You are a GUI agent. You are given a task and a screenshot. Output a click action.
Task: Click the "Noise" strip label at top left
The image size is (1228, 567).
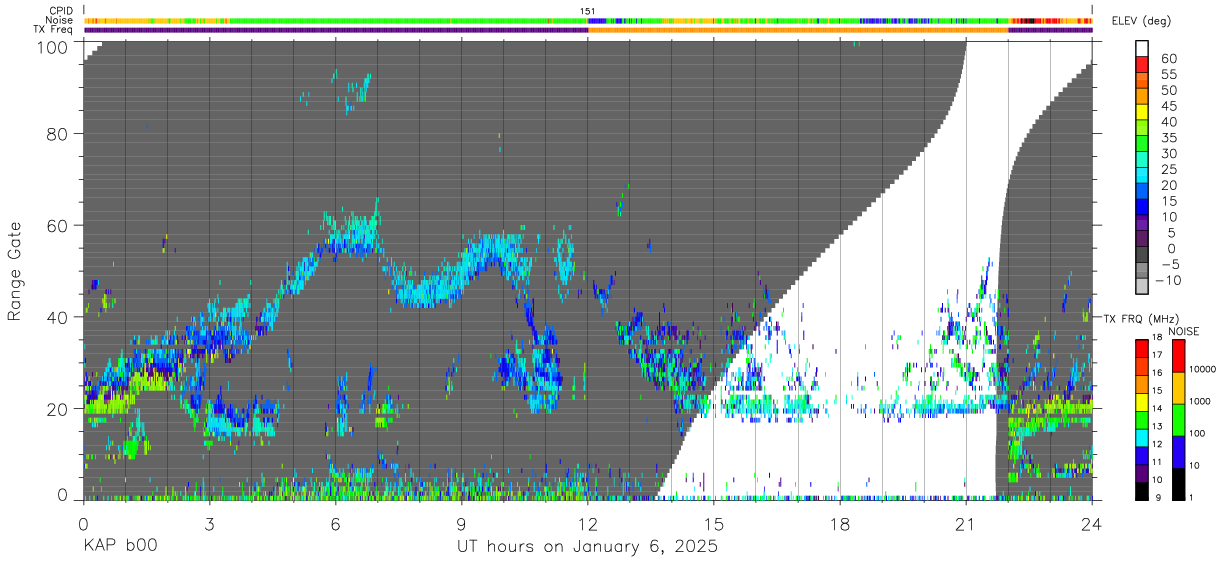(60, 20)
